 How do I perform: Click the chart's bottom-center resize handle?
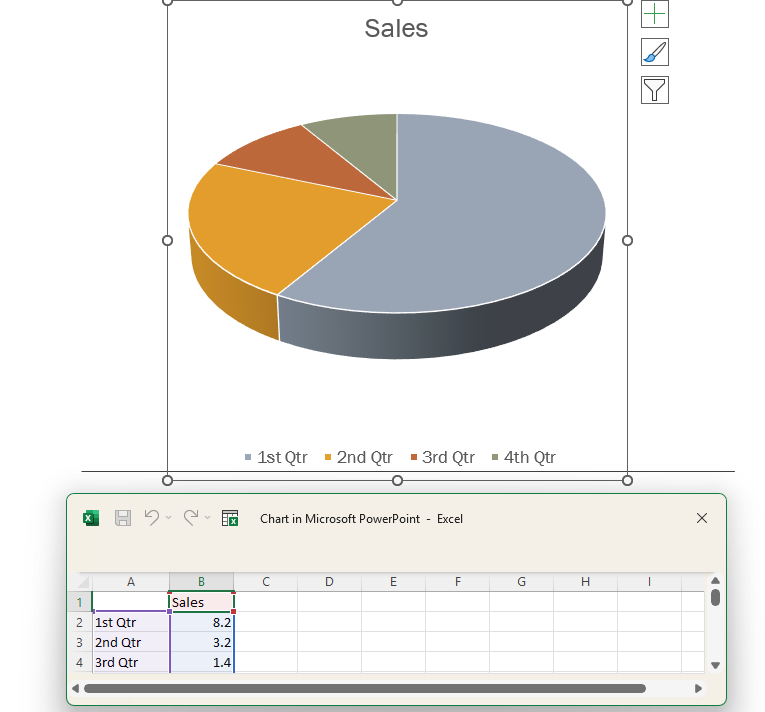click(398, 481)
